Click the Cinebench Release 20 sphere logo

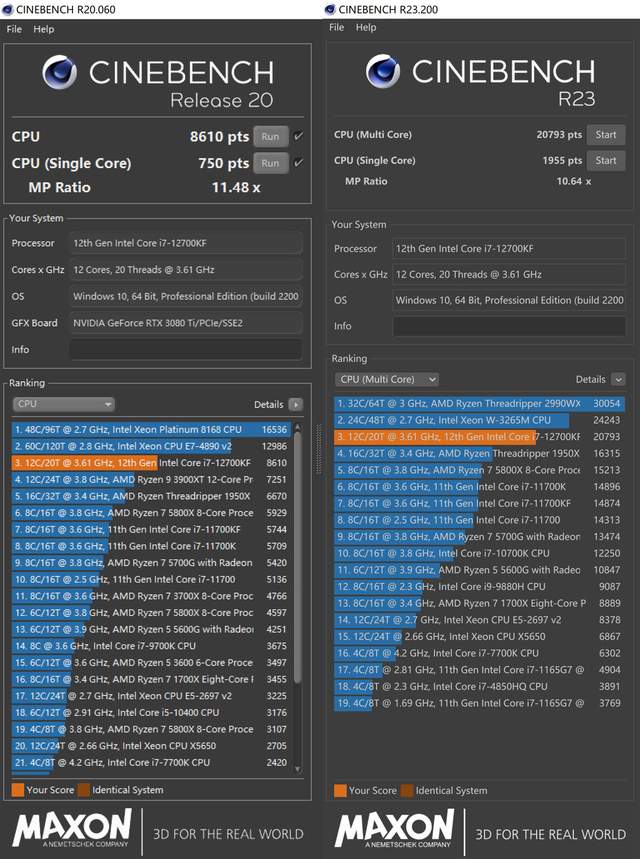(x=61, y=75)
